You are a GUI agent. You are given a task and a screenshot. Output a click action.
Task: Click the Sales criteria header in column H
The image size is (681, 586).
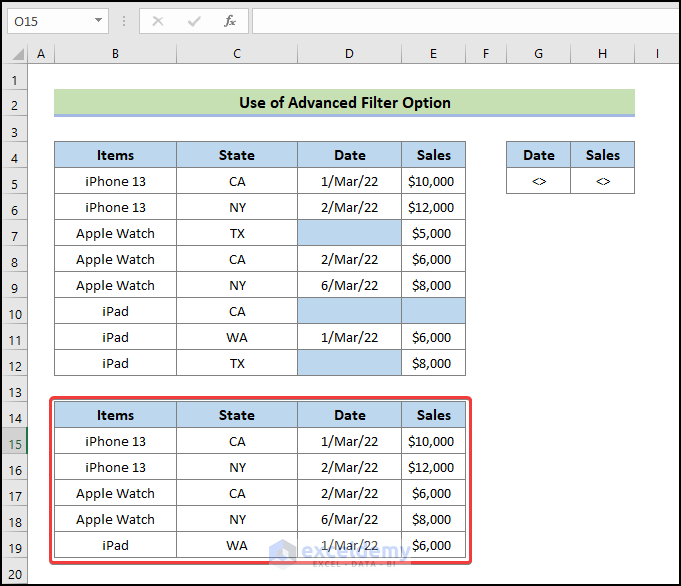pyautogui.click(x=602, y=155)
